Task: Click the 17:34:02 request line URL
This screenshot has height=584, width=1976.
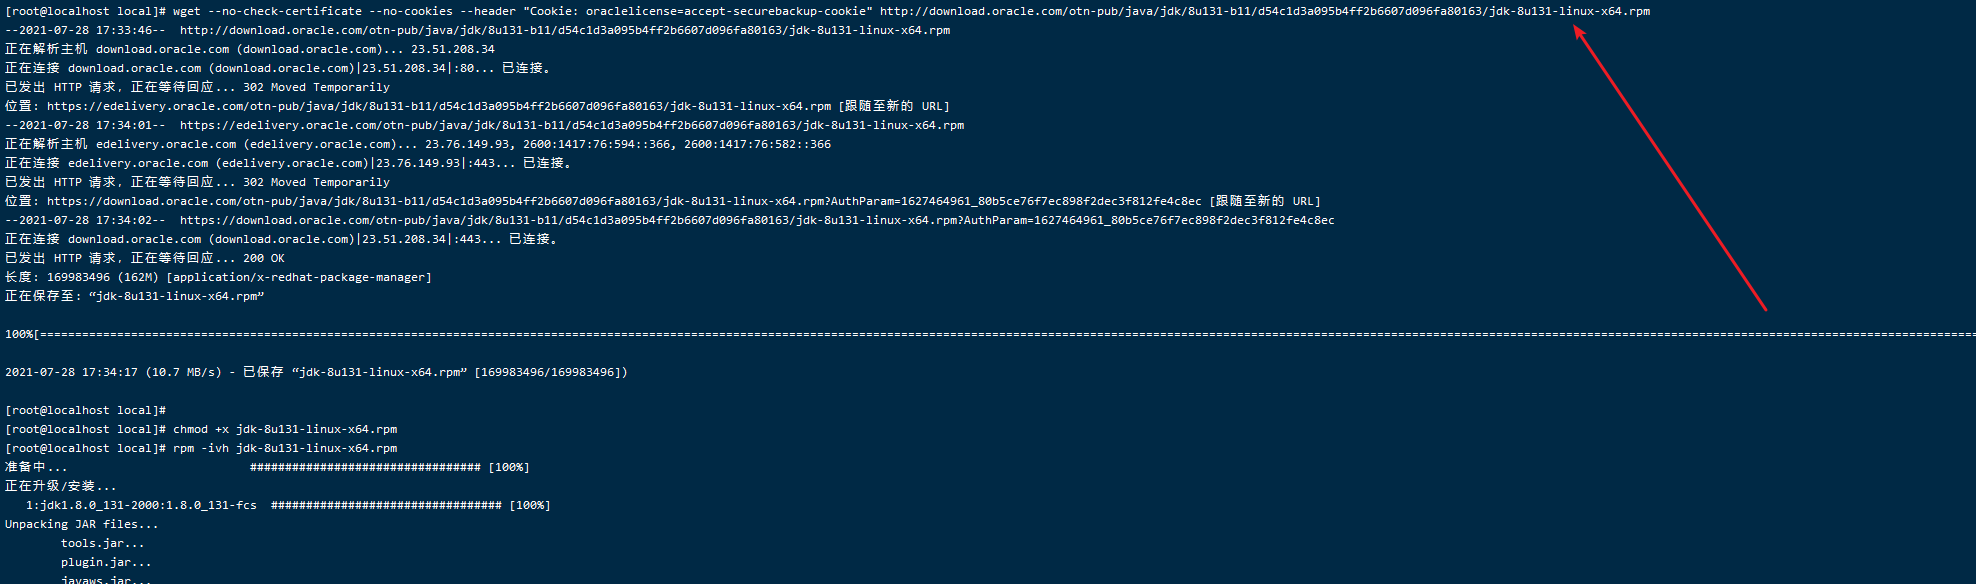Action: coord(757,220)
